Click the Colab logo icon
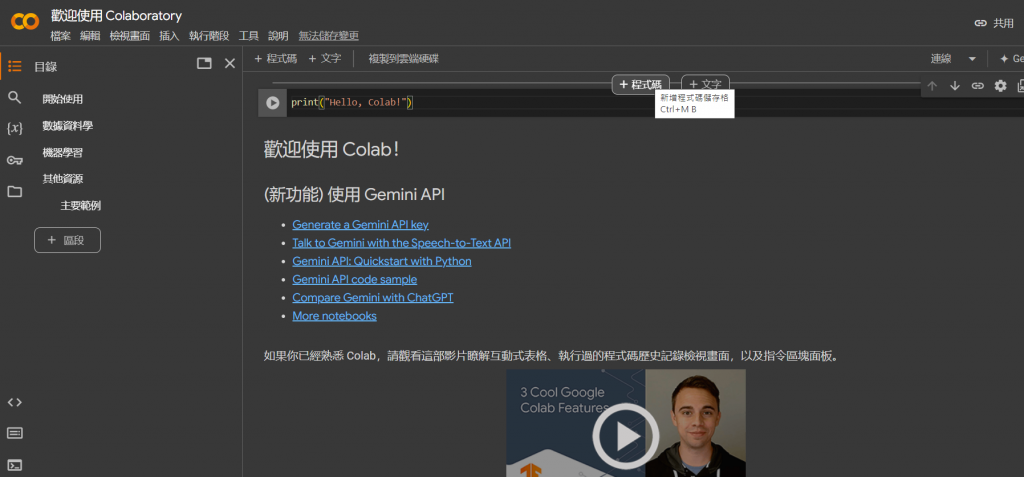Viewport: 1024px width, 477px height. coord(25,22)
